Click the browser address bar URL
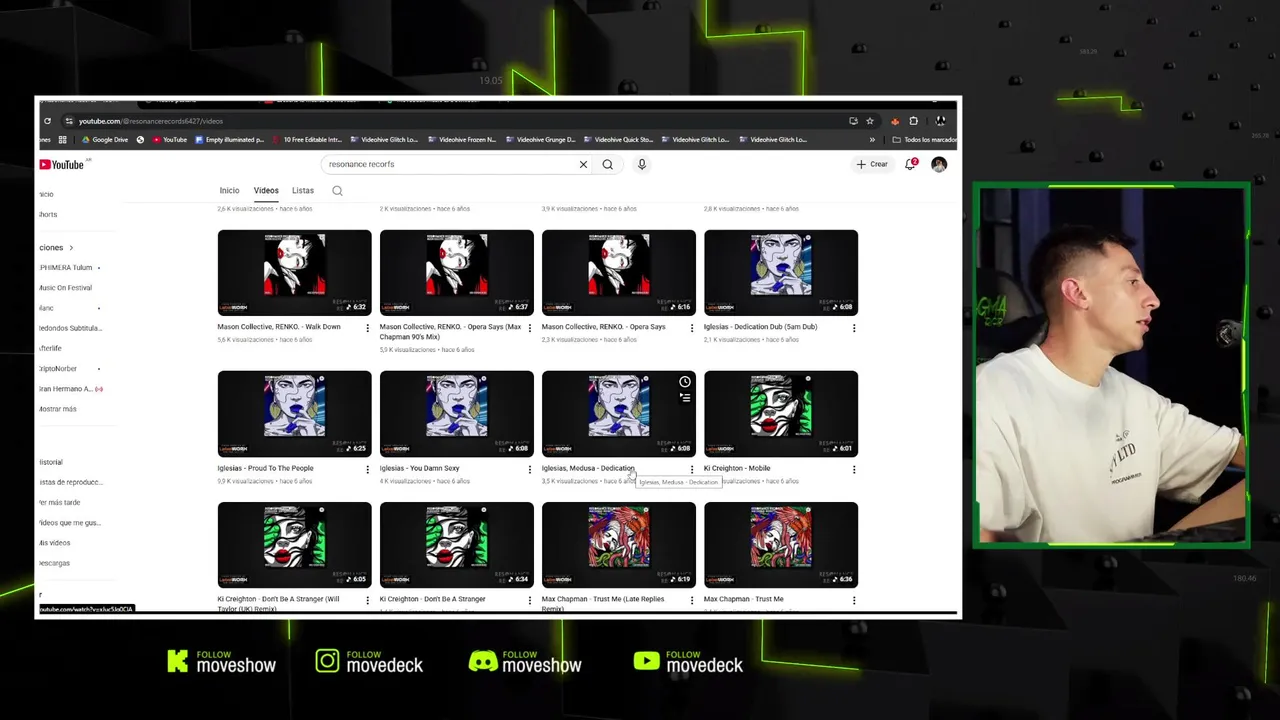 point(150,121)
